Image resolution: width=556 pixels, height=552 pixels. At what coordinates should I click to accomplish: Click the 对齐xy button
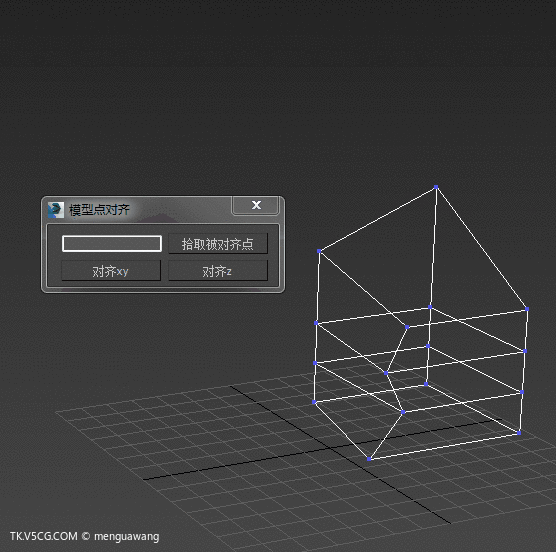(111, 271)
